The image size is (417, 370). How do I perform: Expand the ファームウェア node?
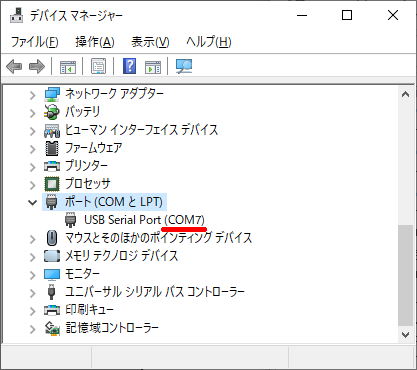click(33, 149)
